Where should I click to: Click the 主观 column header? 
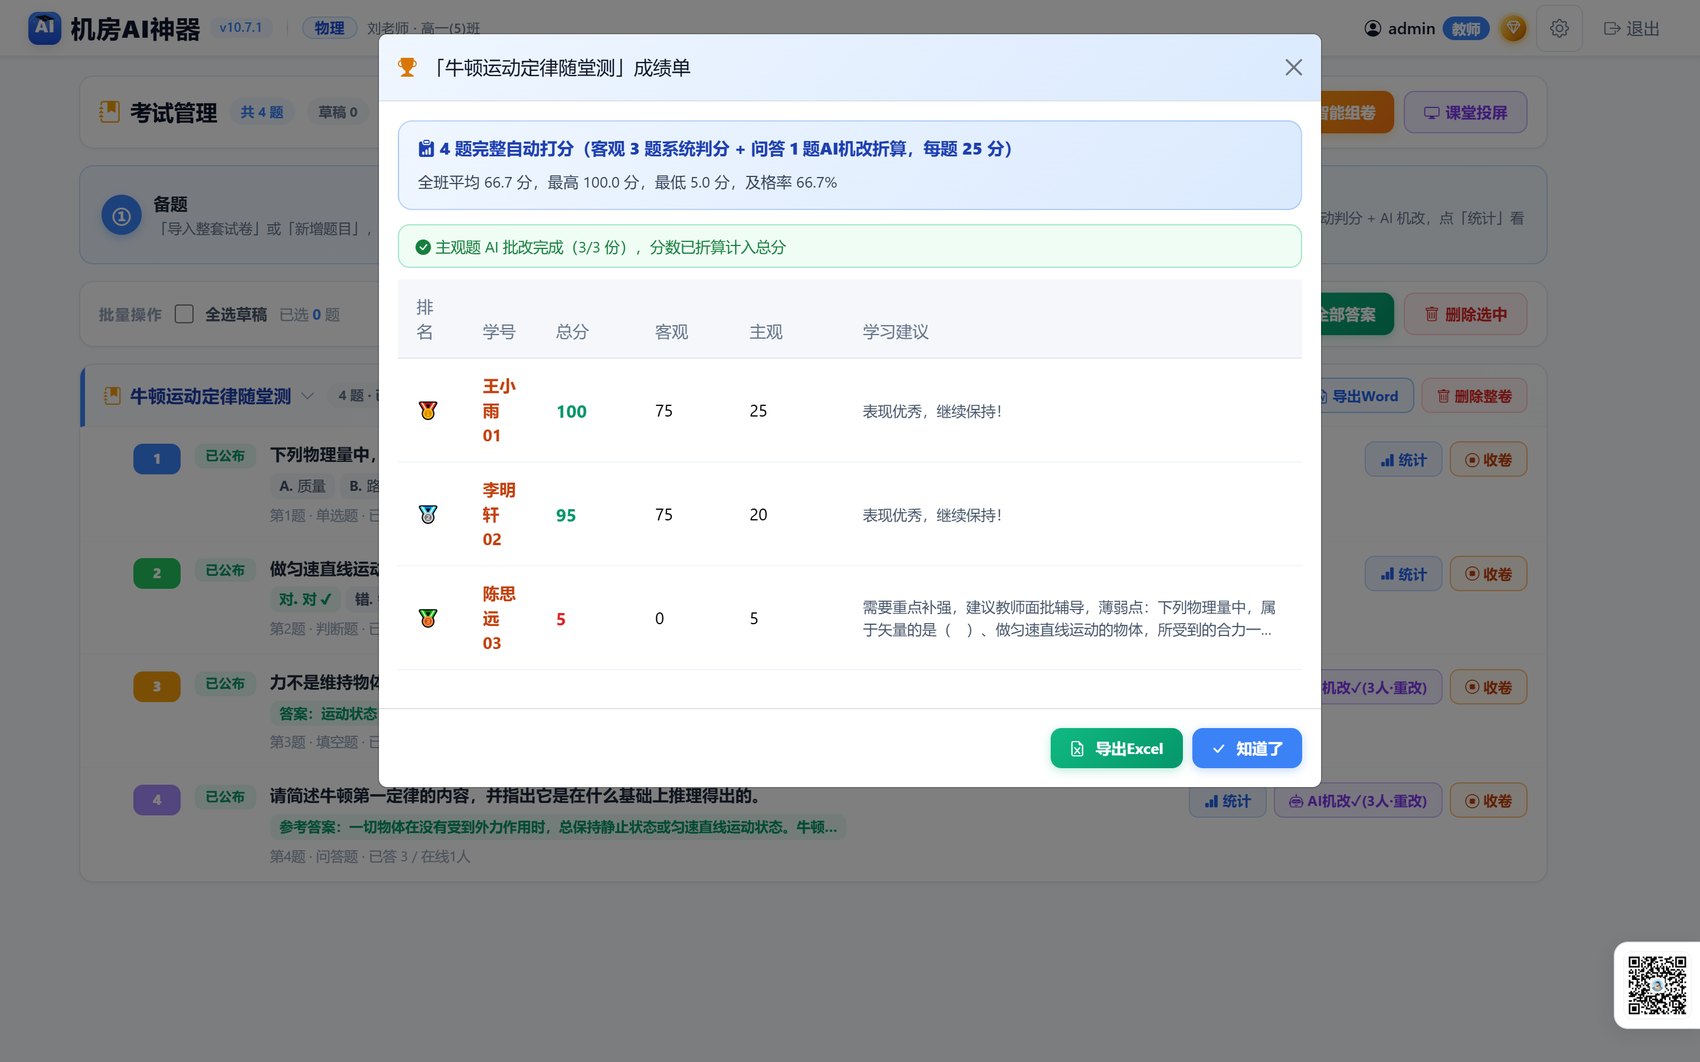coord(766,332)
